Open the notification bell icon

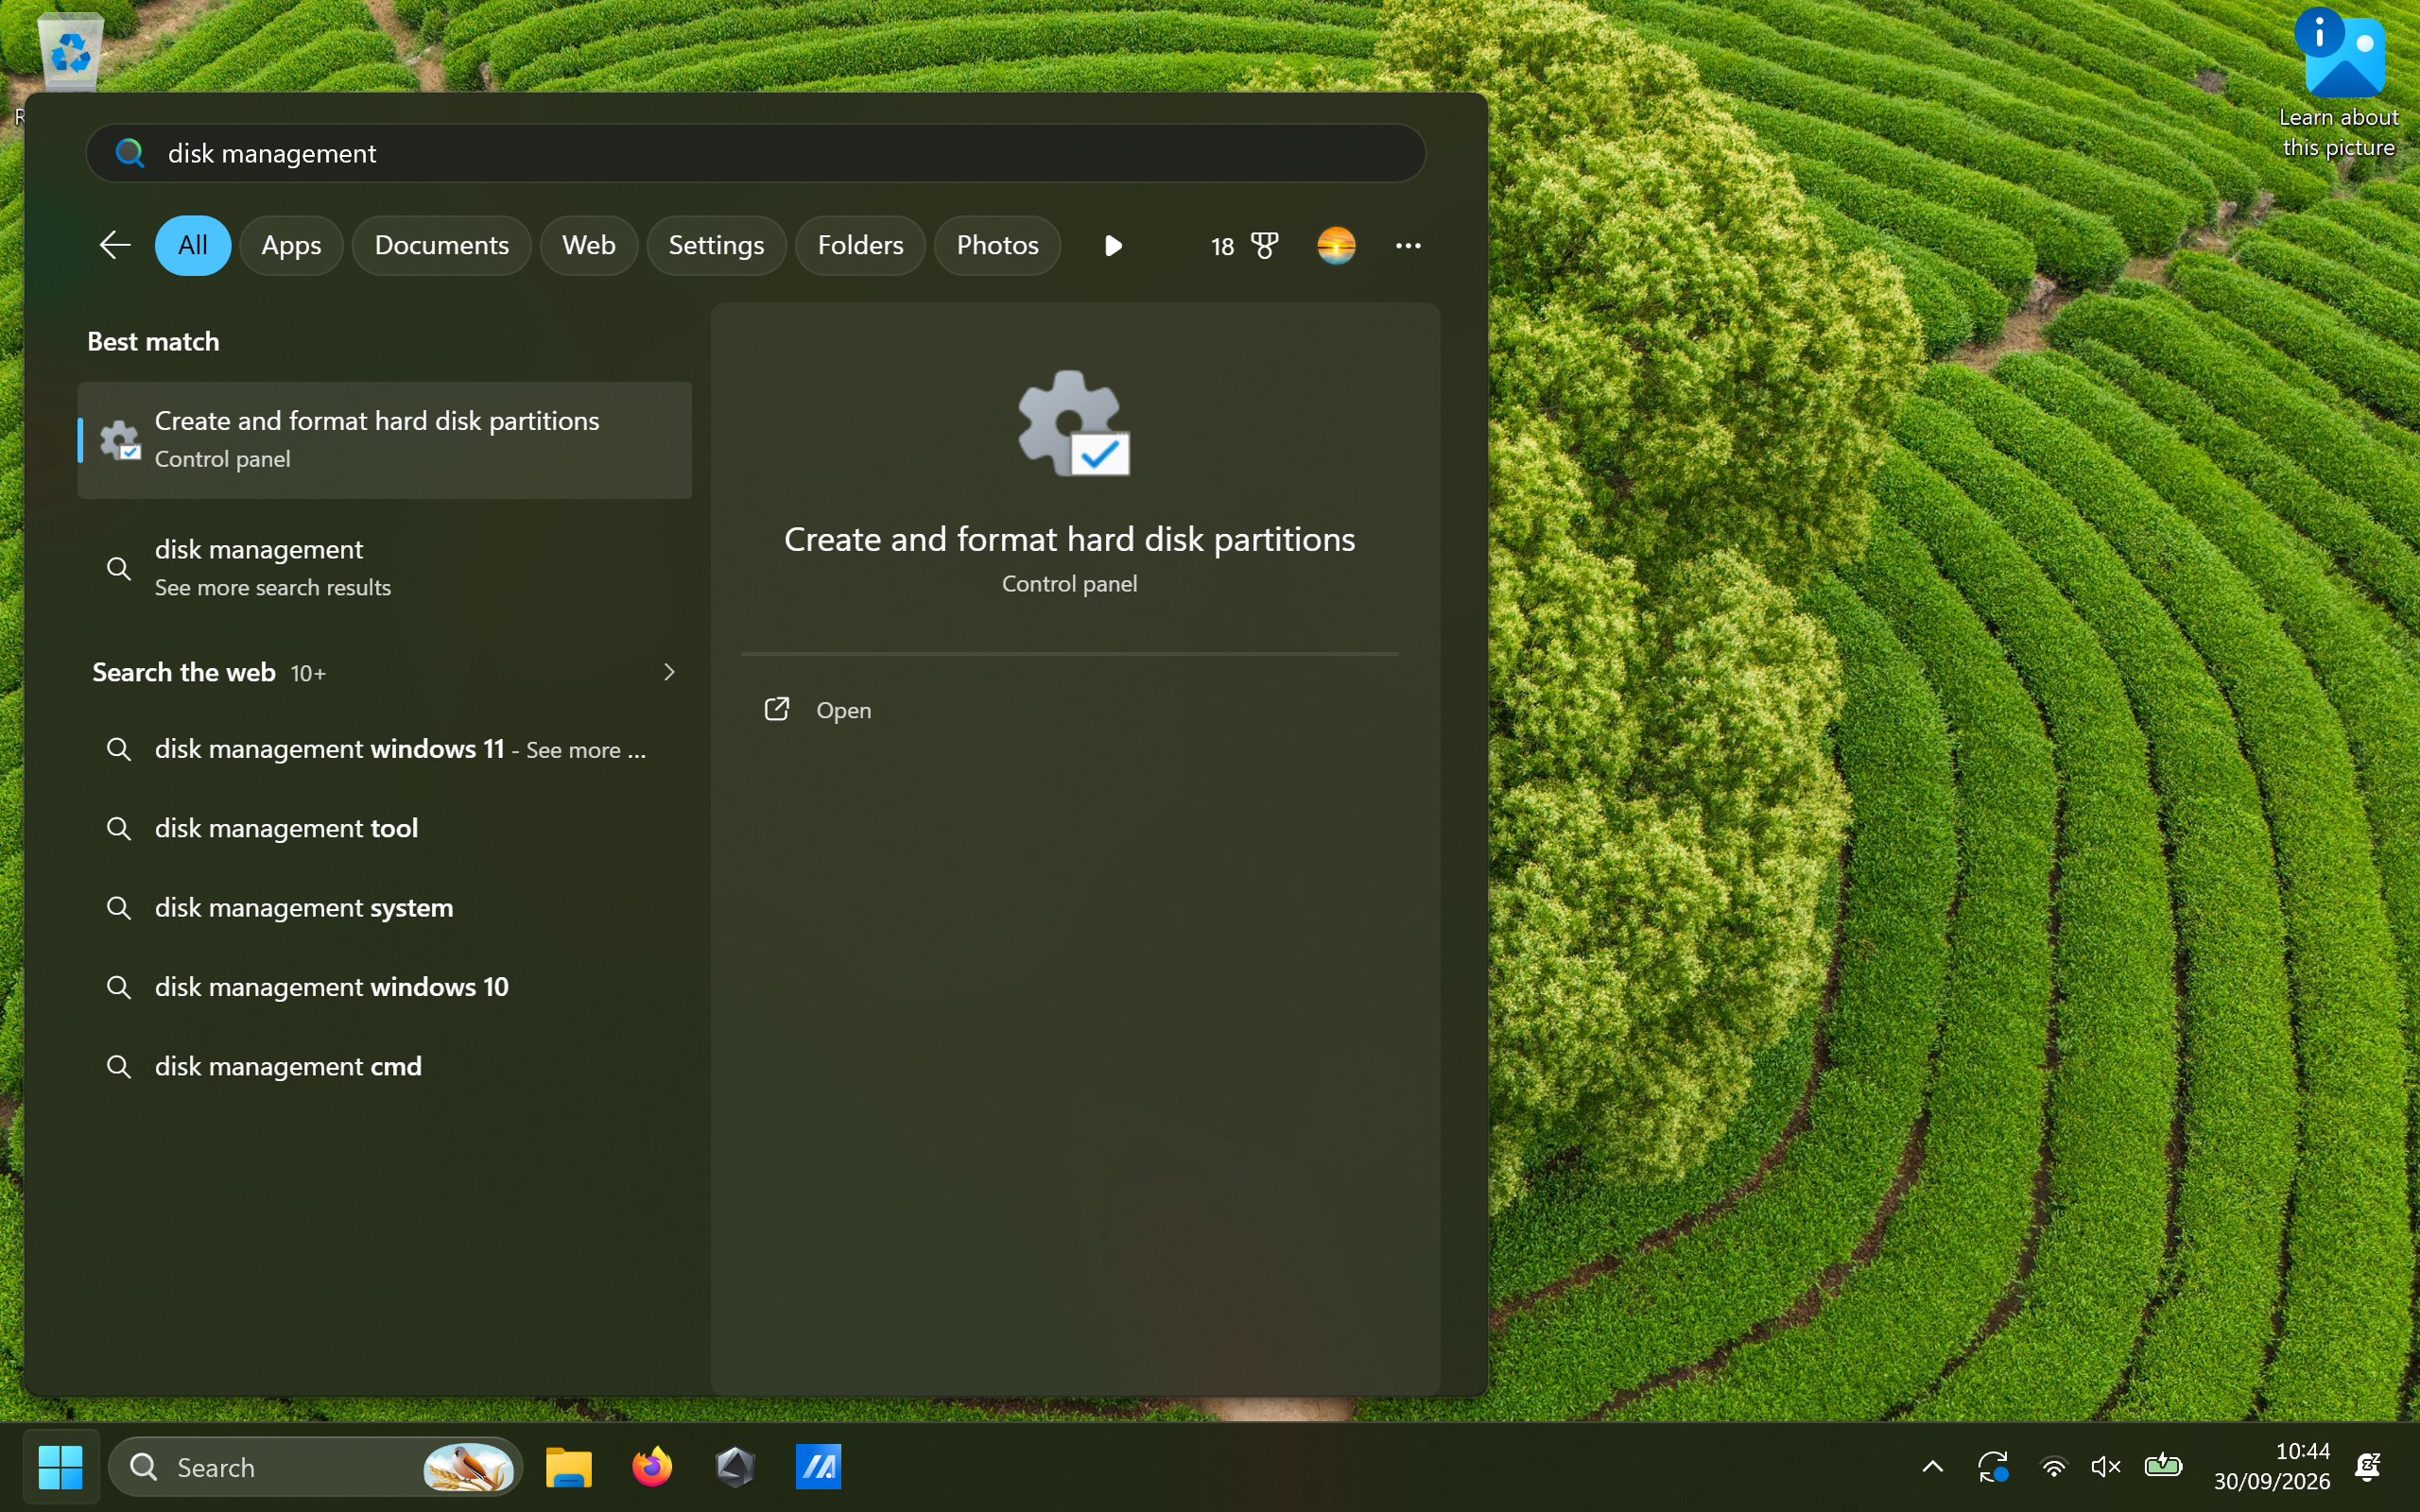click(2368, 1467)
